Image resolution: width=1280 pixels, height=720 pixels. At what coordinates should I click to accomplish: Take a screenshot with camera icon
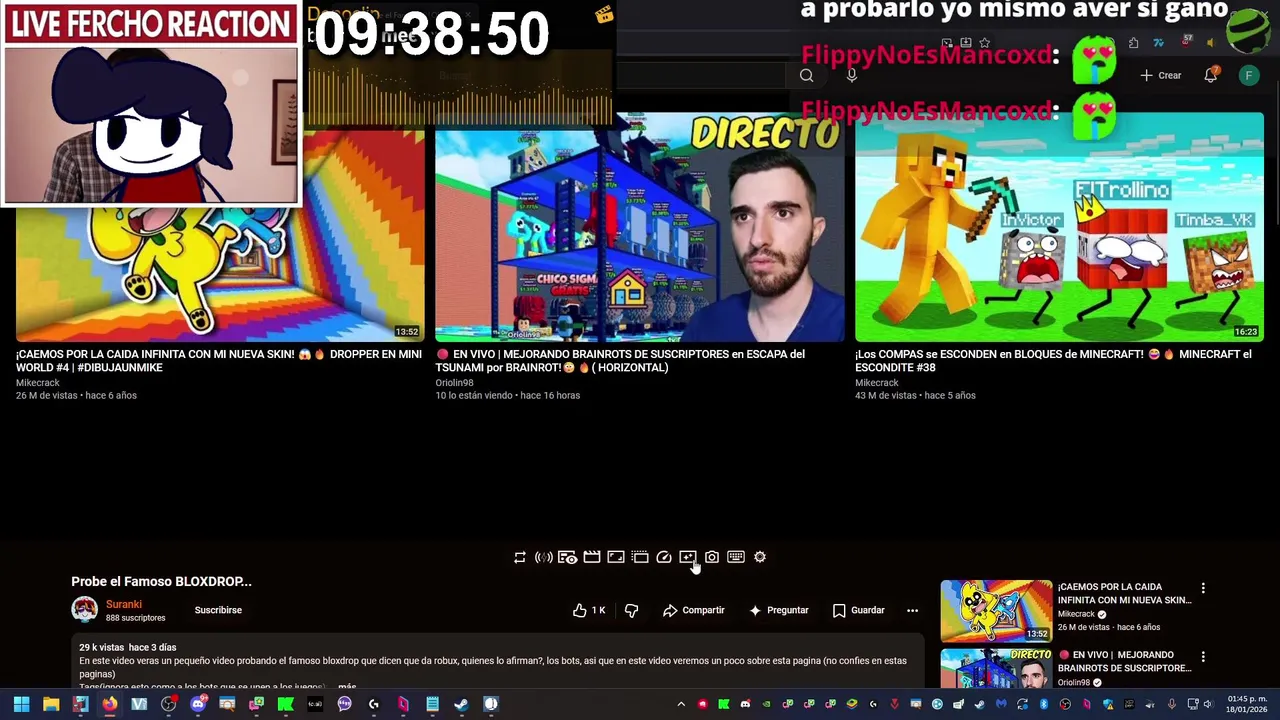click(712, 557)
